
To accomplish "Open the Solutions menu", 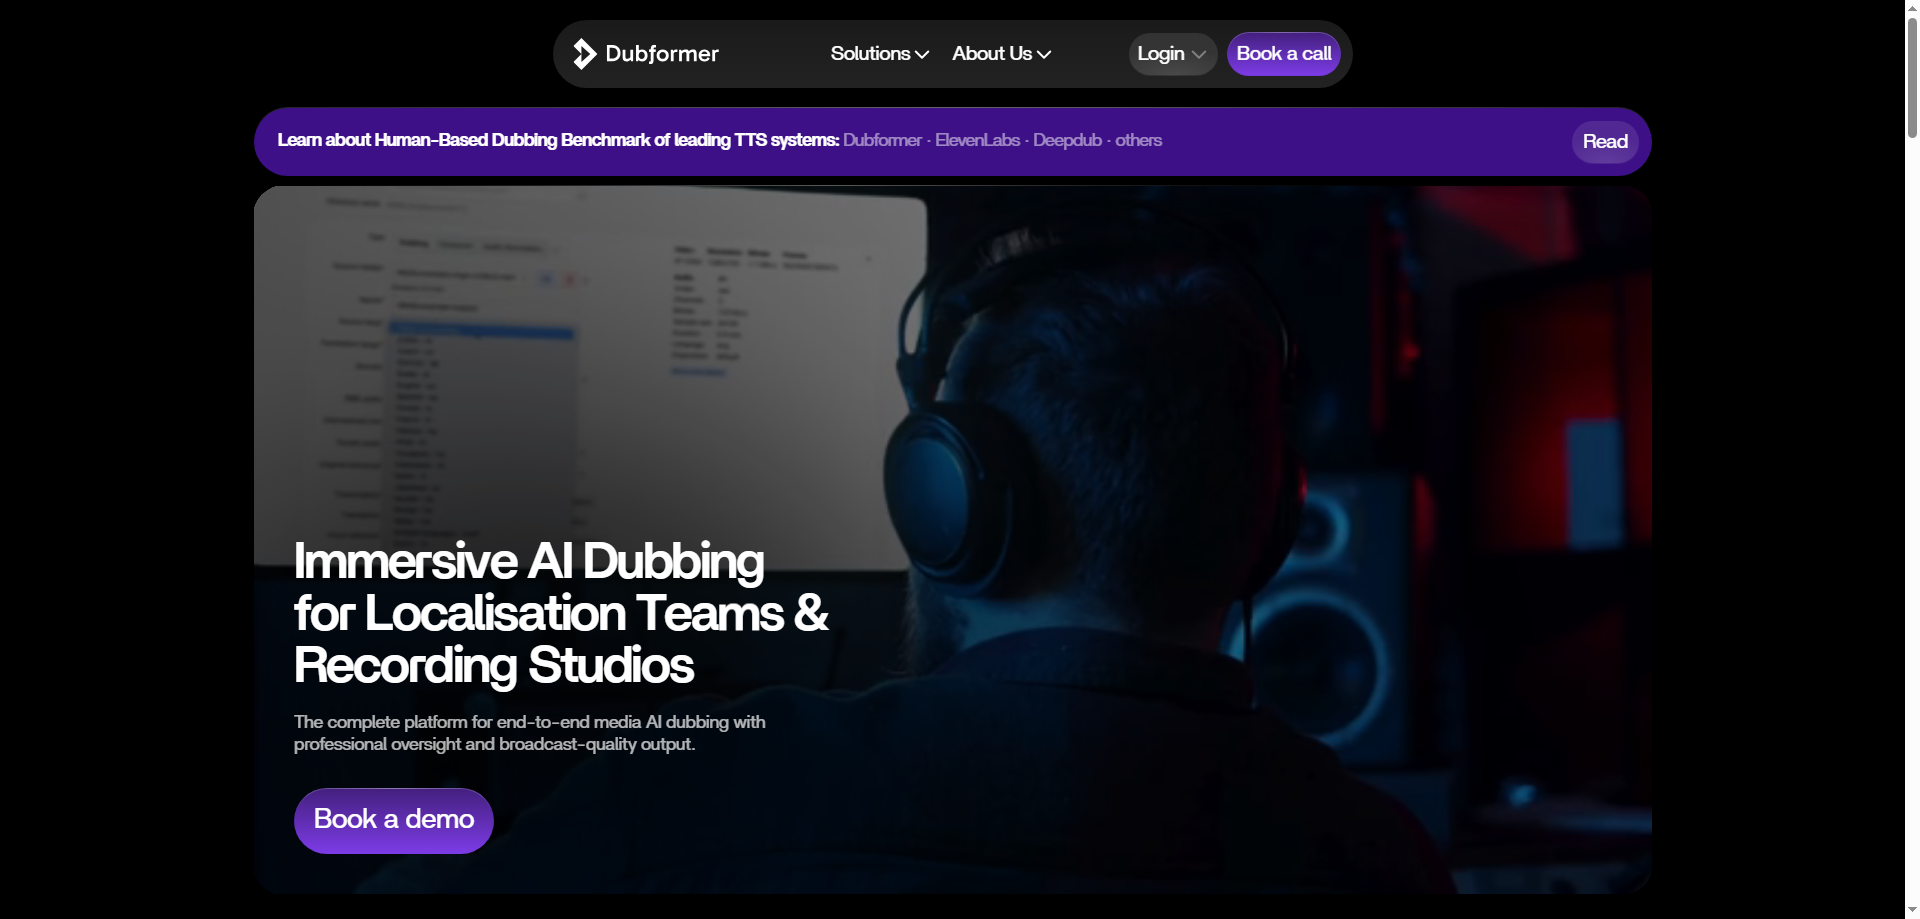I will [x=870, y=54].
